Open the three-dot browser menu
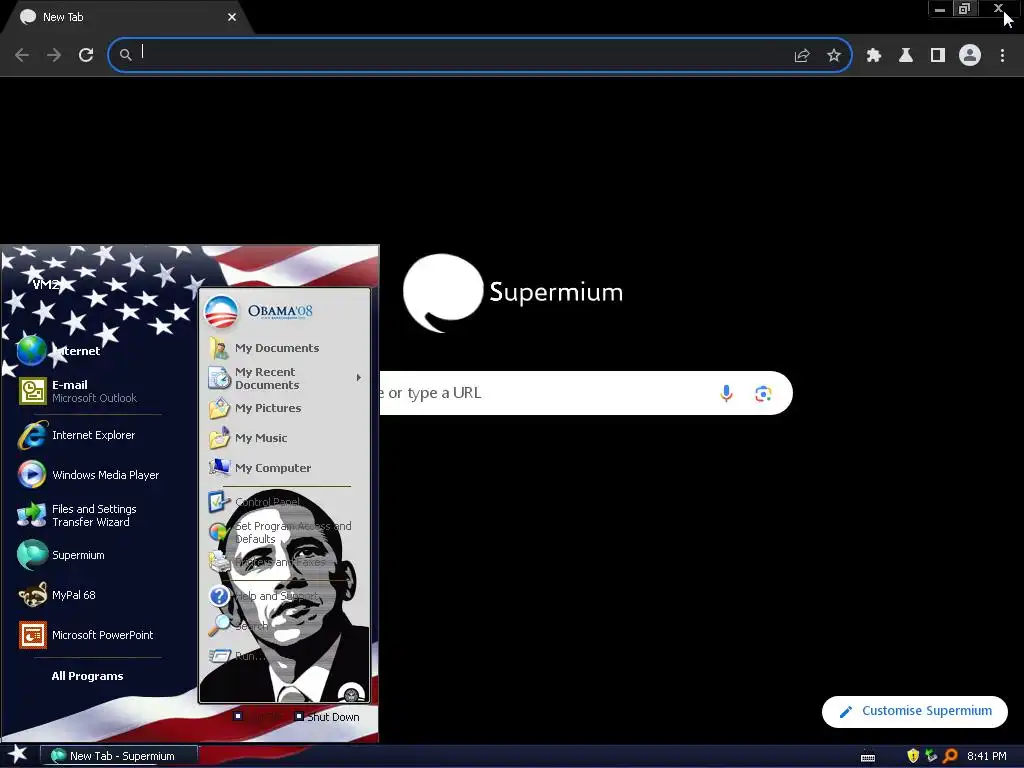Screen dimensions: 1024x768 coord(1002,56)
